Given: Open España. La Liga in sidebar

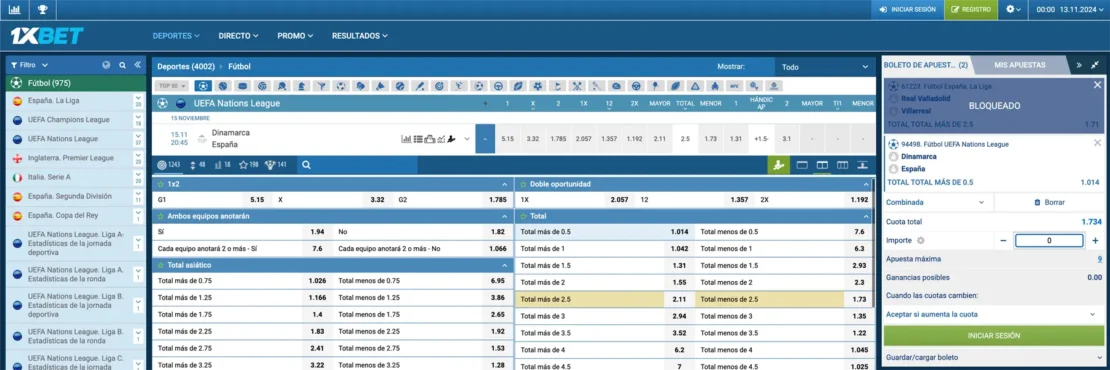Looking at the screenshot, I should click(54, 101).
